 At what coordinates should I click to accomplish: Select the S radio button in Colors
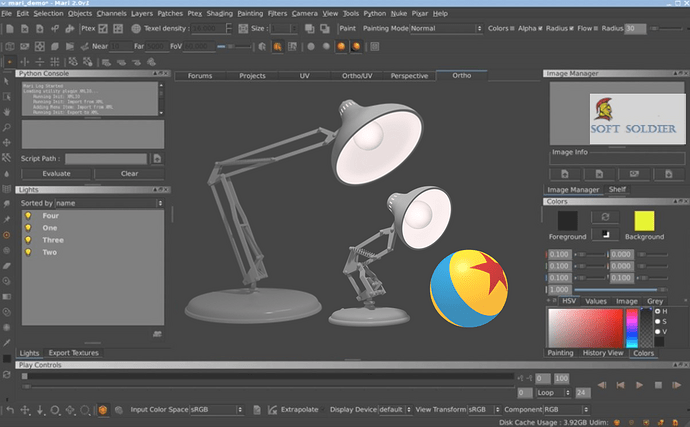point(657,321)
